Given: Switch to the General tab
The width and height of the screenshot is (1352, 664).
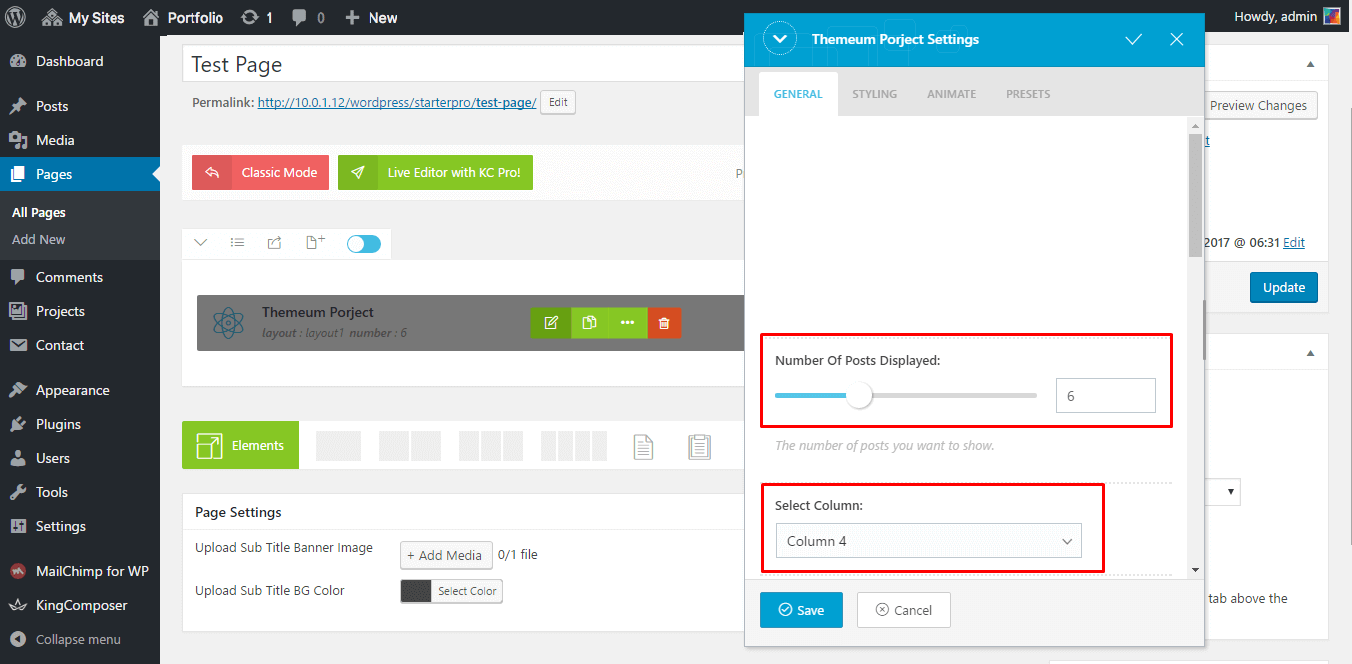Looking at the screenshot, I should click(x=798, y=94).
